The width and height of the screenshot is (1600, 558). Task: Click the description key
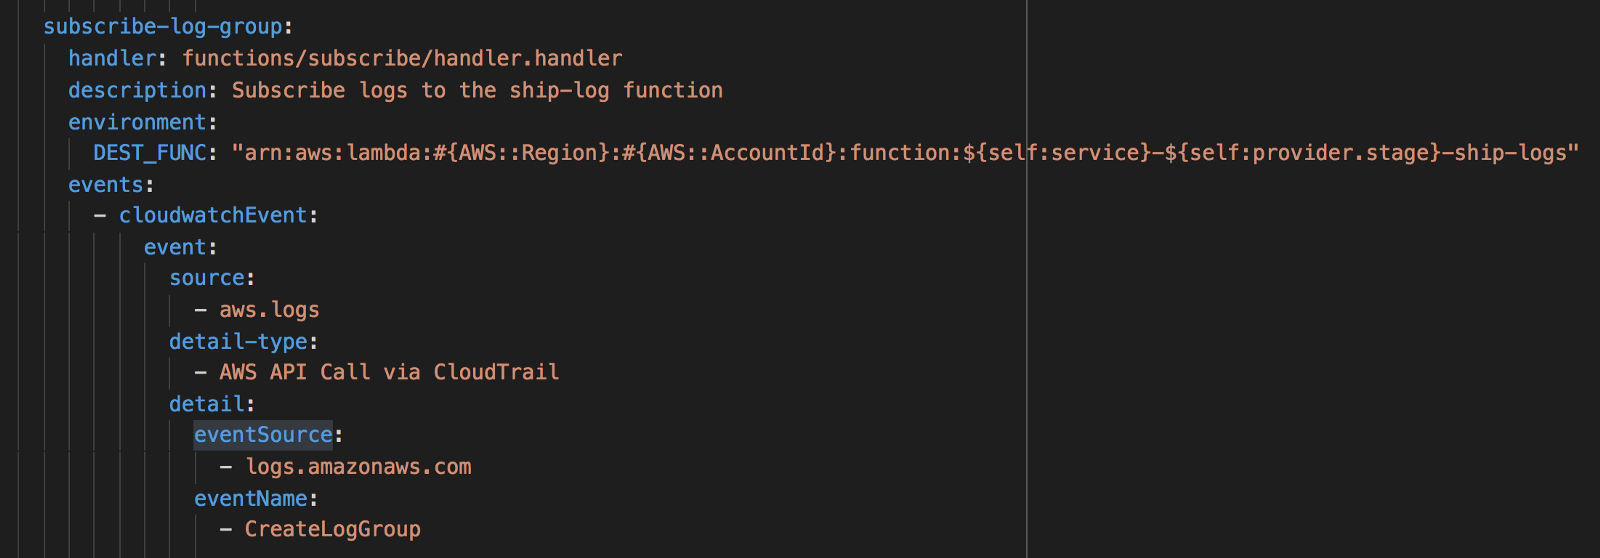tap(137, 91)
